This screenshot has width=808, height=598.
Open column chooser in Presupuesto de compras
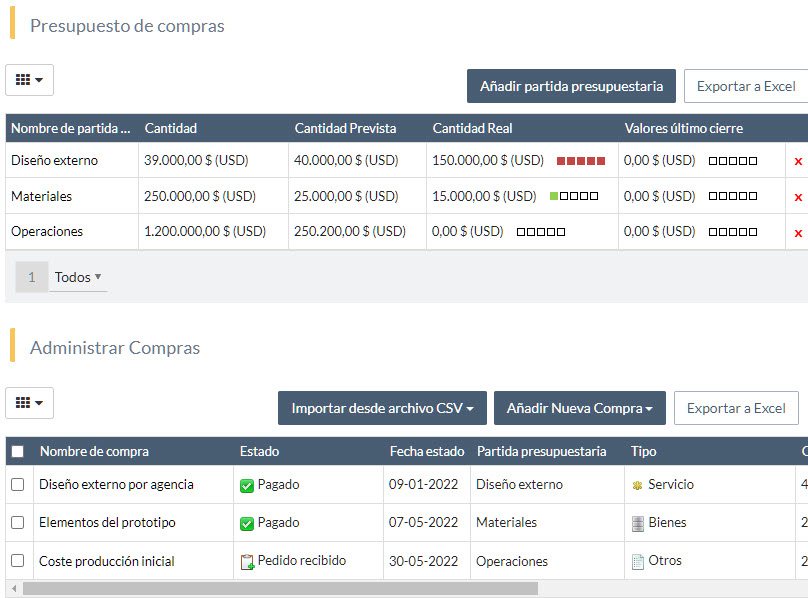pyautogui.click(x=29, y=80)
